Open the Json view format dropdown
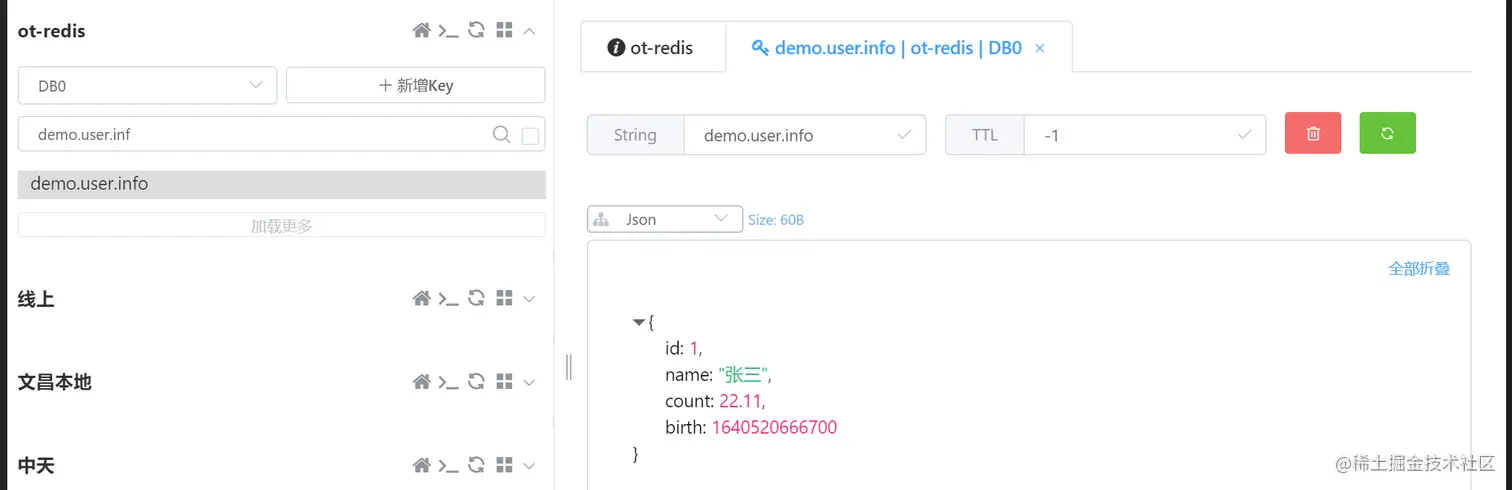The image size is (1512, 490). [664, 219]
